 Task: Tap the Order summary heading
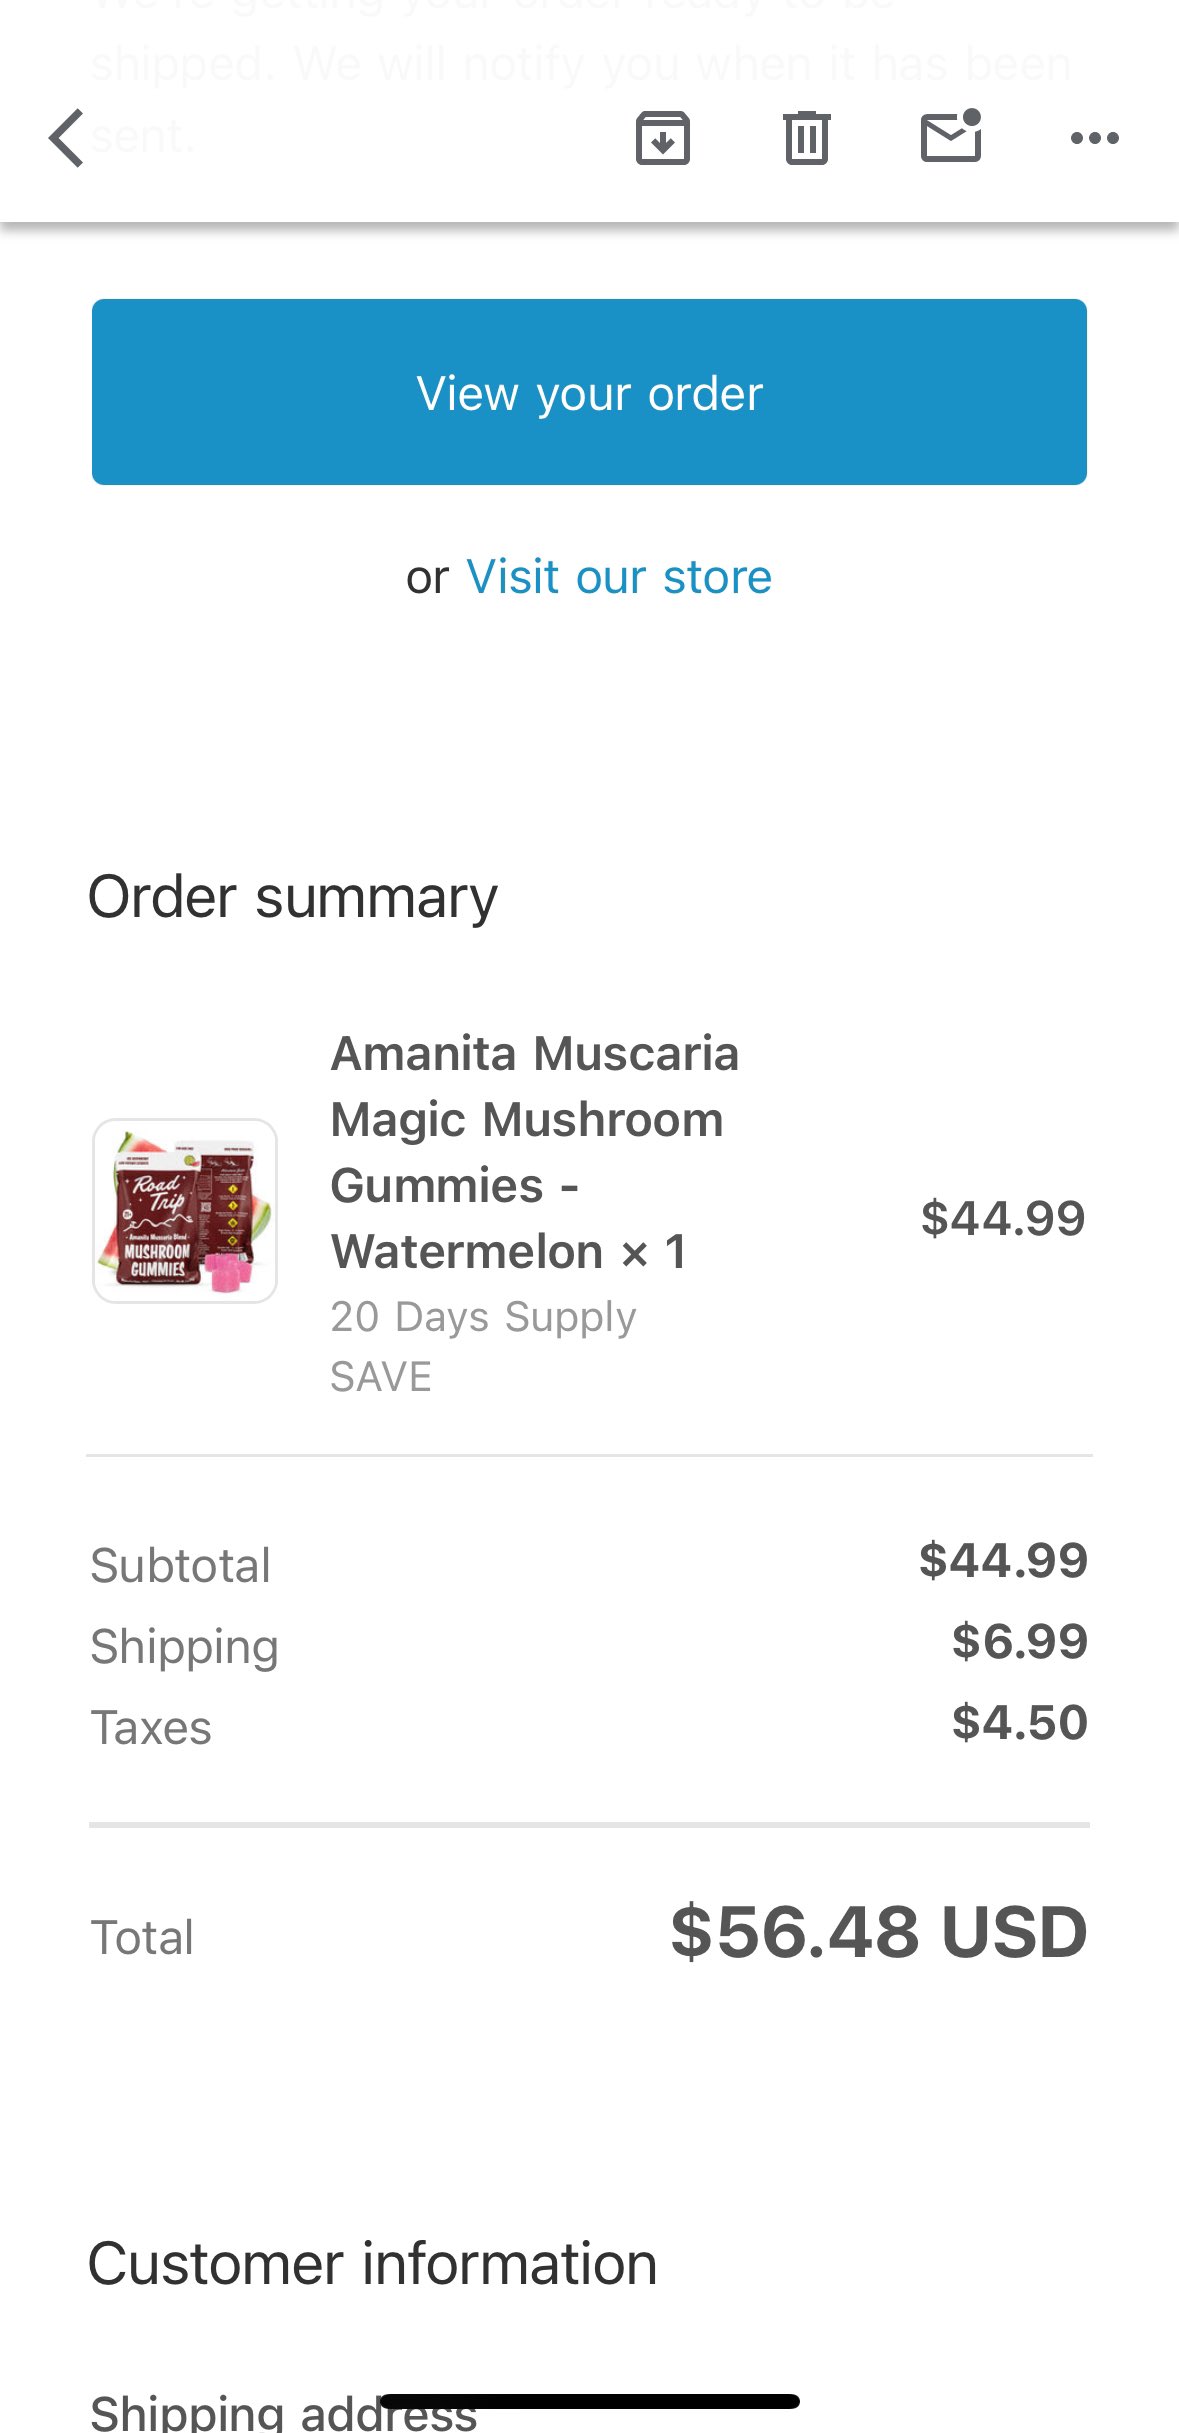pyautogui.click(x=292, y=897)
